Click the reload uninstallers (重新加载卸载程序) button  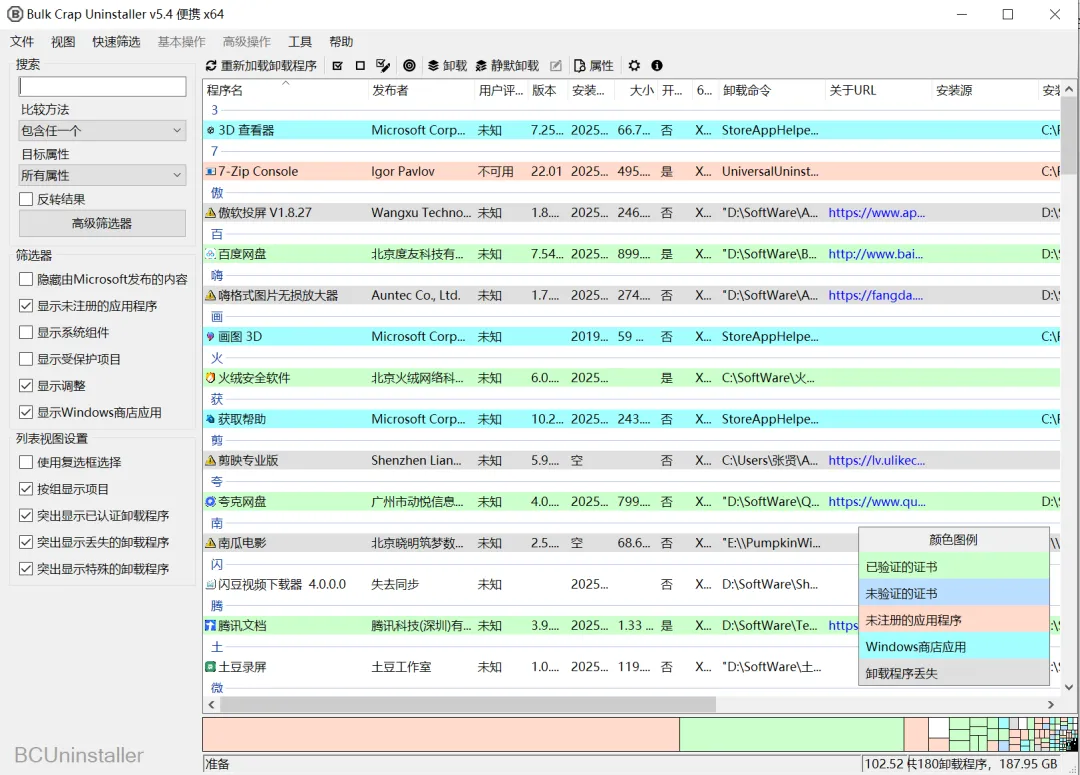(x=261, y=65)
